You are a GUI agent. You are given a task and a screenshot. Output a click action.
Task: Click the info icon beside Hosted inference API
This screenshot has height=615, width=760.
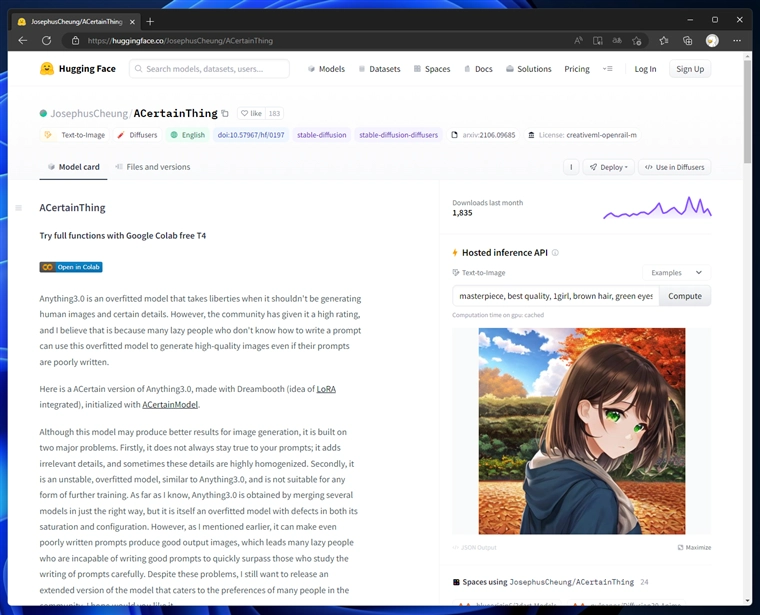[555, 252]
